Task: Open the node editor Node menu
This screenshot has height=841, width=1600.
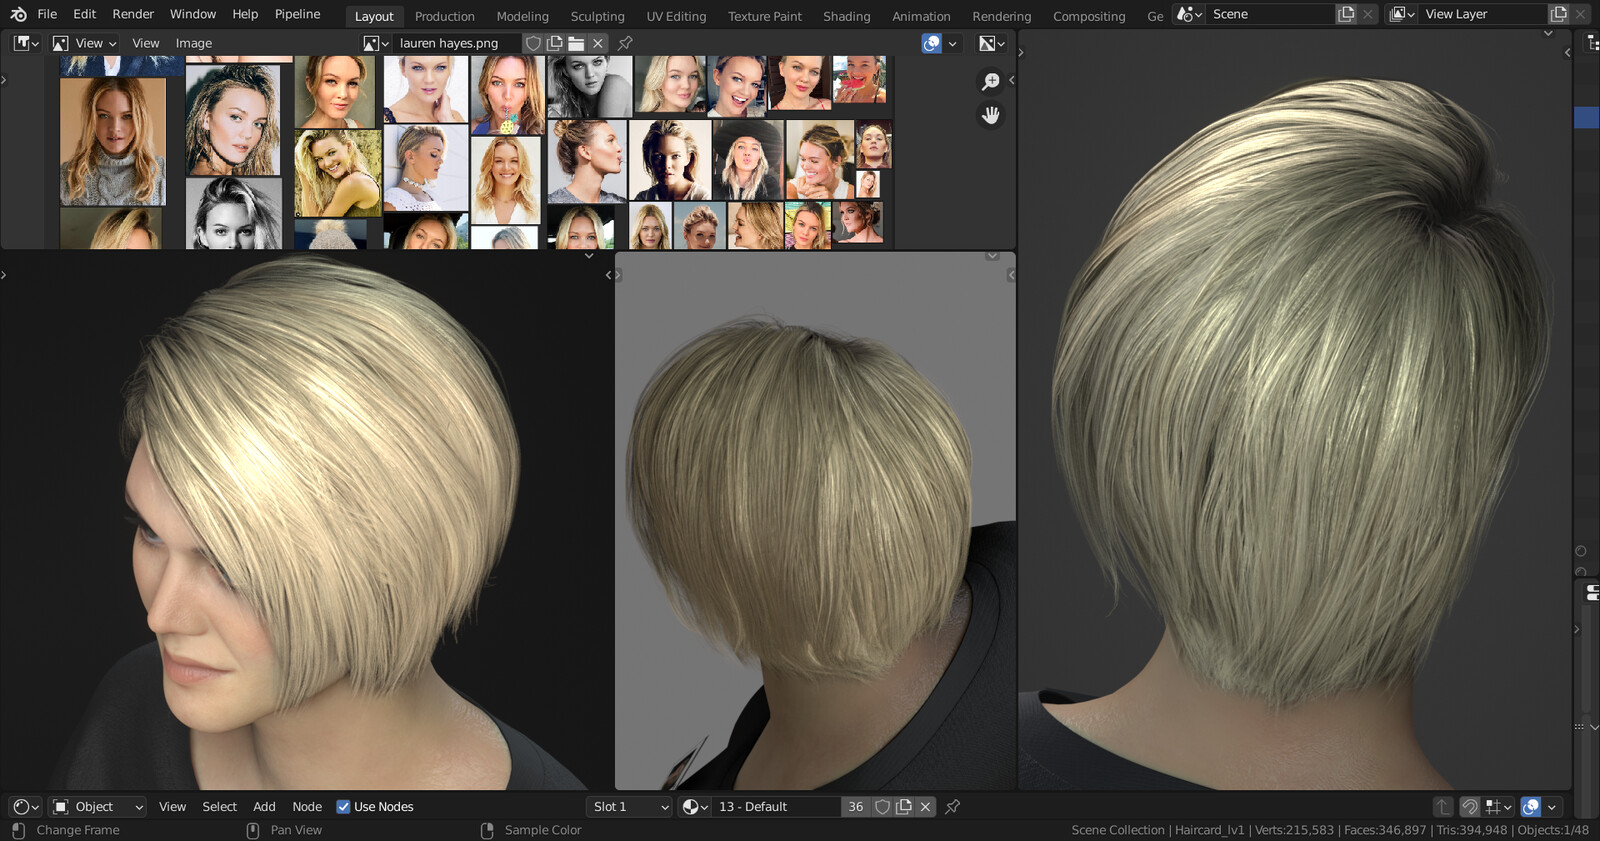Action: (x=307, y=807)
